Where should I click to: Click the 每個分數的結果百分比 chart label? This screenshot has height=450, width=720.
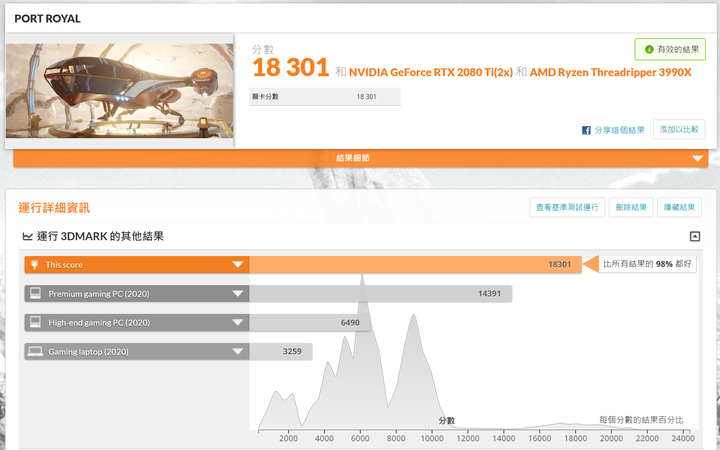pyautogui.click(x=641, y=420)
